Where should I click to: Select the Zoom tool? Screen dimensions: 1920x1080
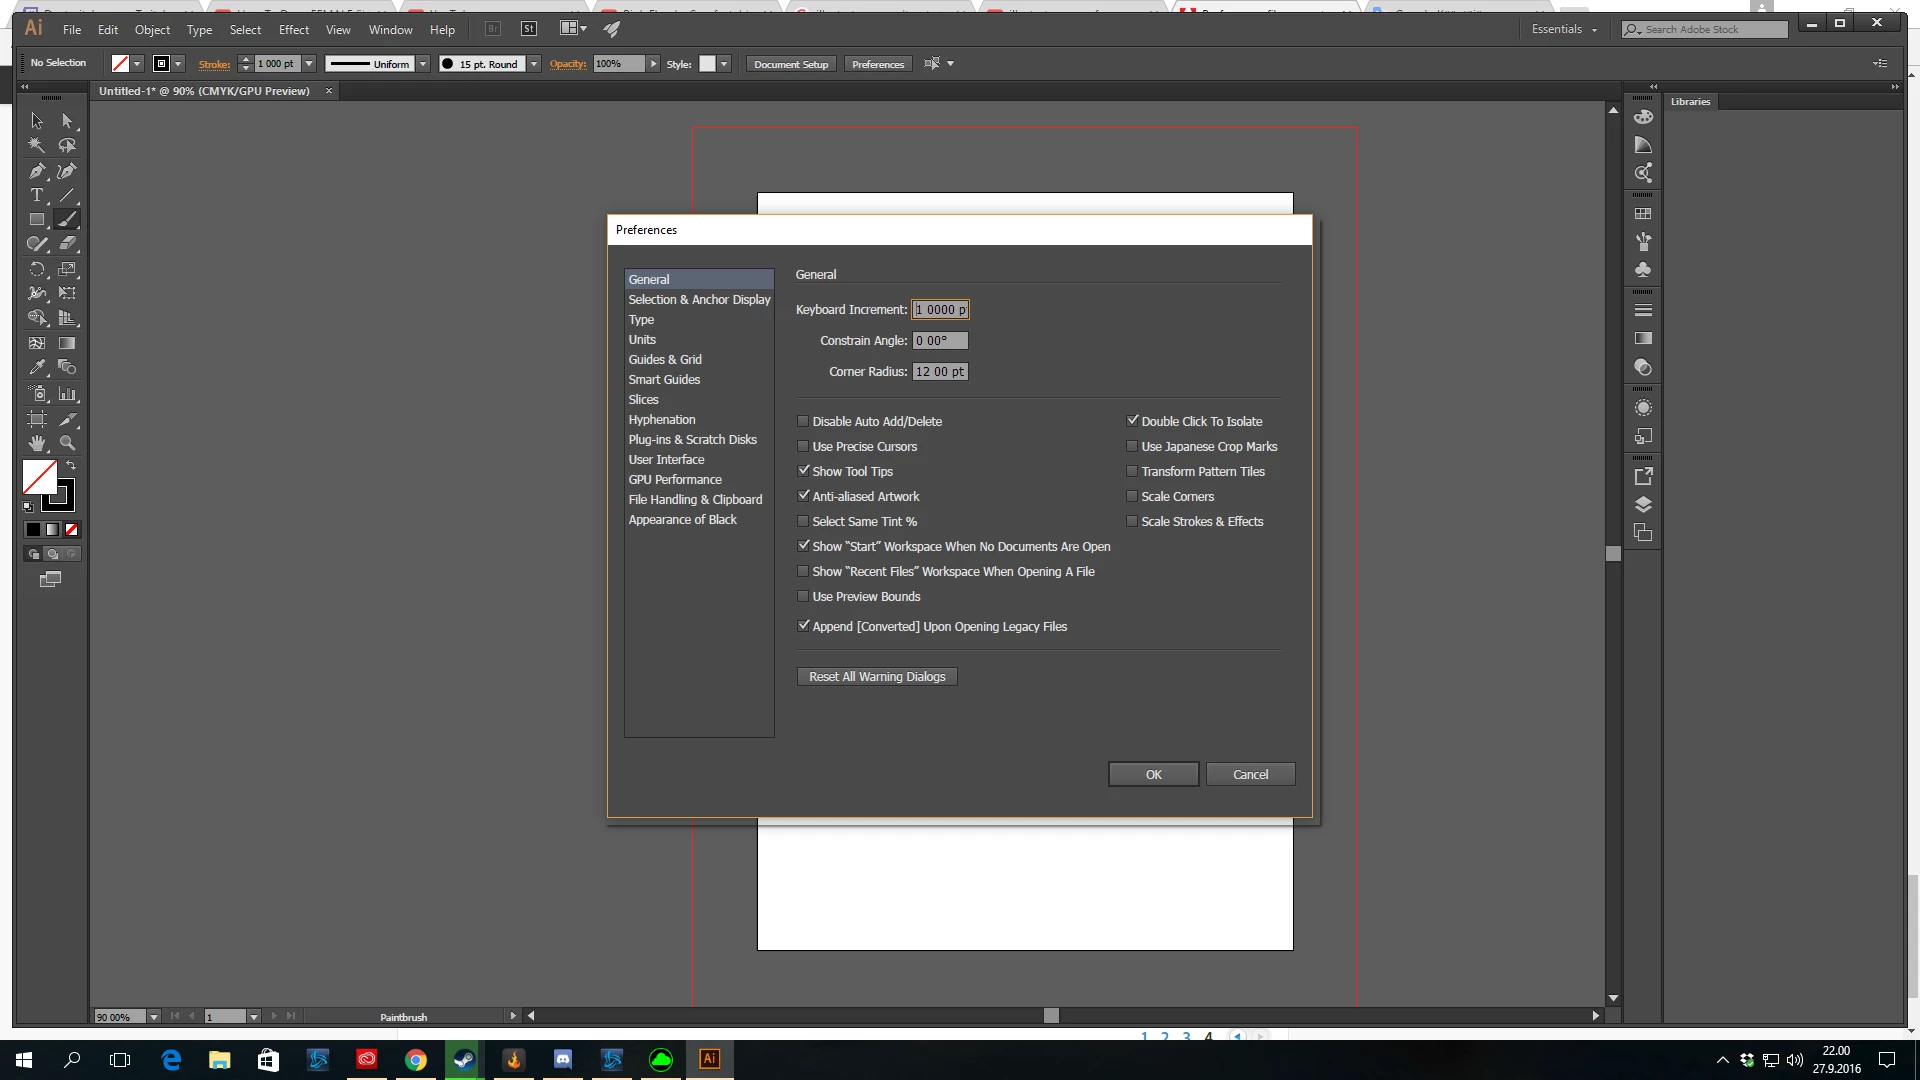pos(67,443)
